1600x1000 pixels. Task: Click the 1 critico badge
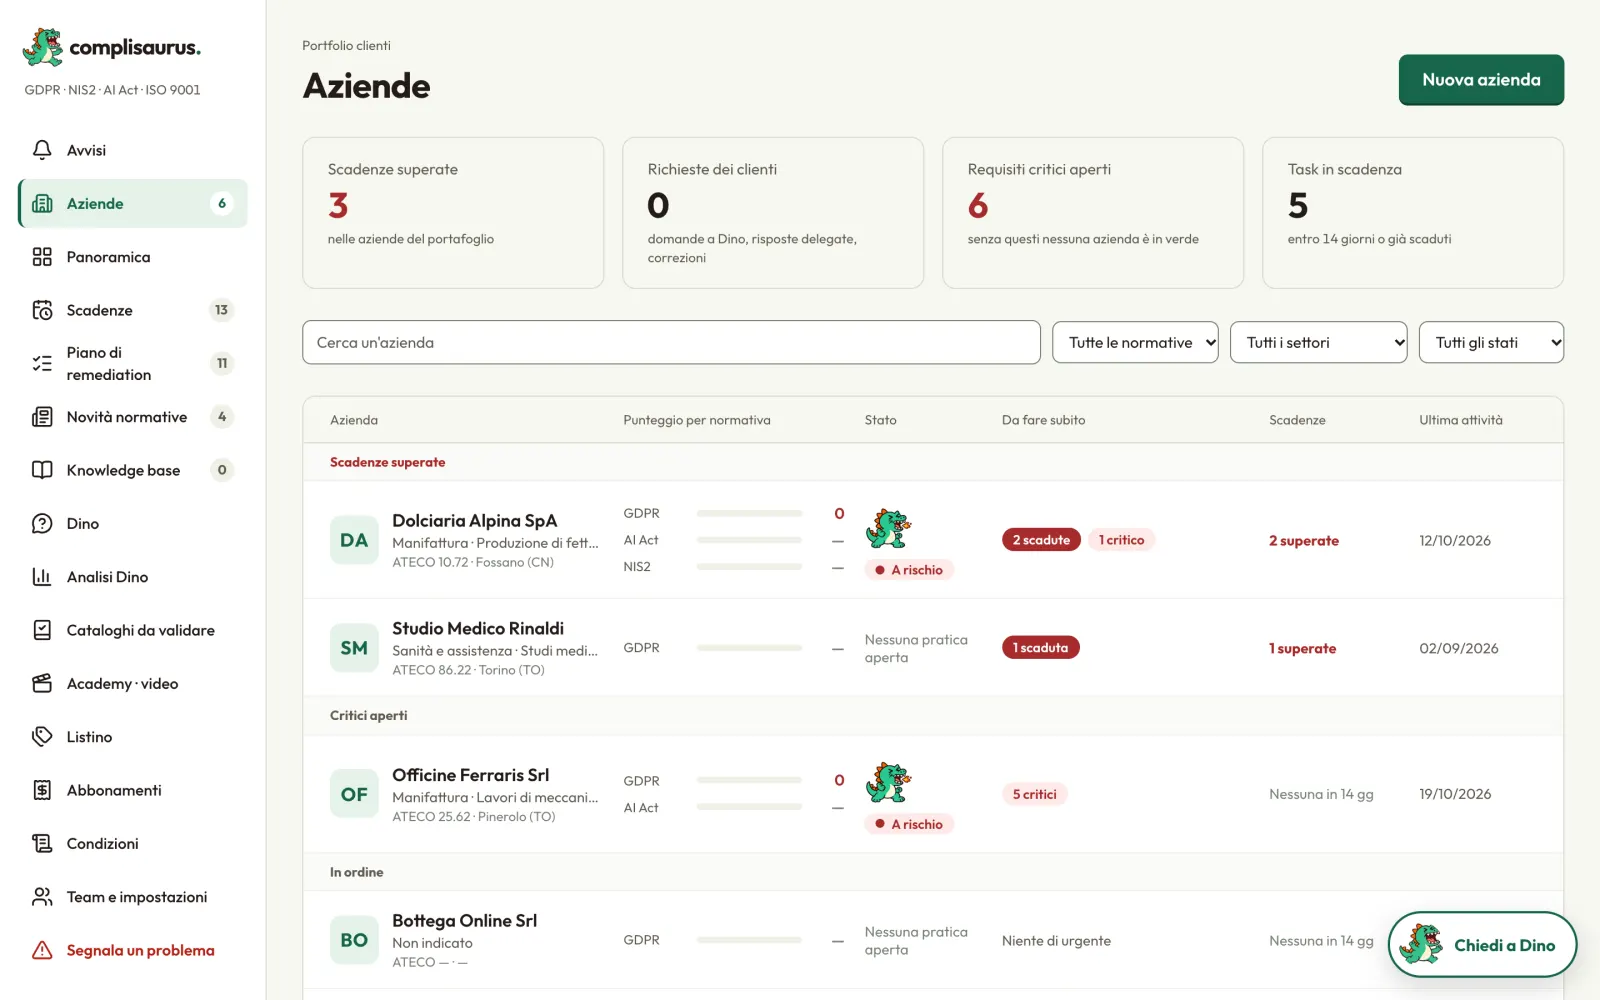tap(1121, 540)
